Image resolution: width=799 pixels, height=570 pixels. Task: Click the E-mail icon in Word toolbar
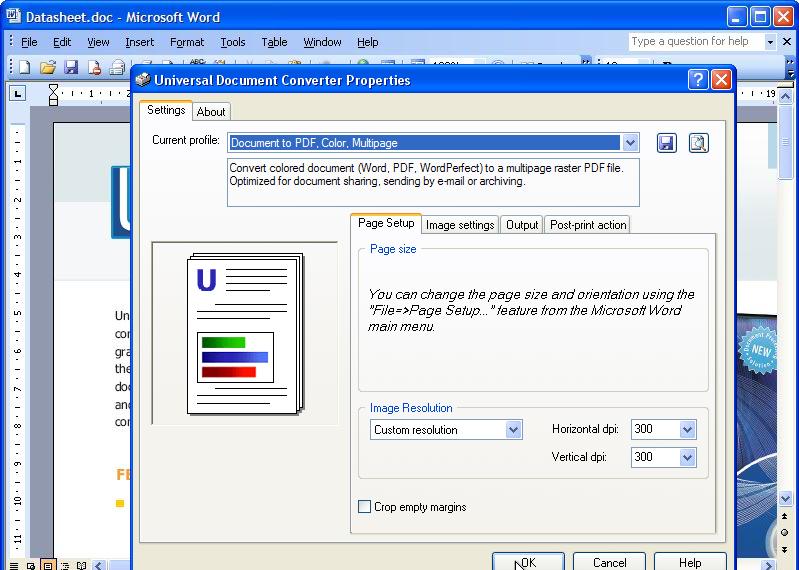coord(118,67)
